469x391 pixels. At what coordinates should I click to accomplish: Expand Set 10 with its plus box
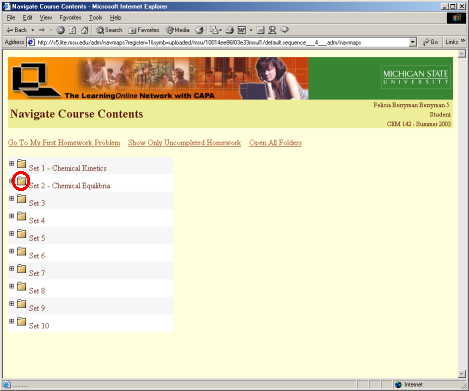[x=12, y=321]
